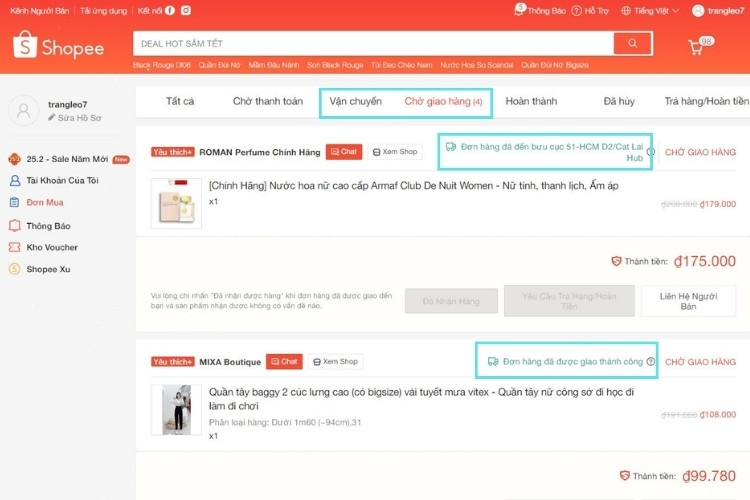Click the DEAL HOT SĂM TẾT search field
The image size is (750, 500).
tap(373, 44)
